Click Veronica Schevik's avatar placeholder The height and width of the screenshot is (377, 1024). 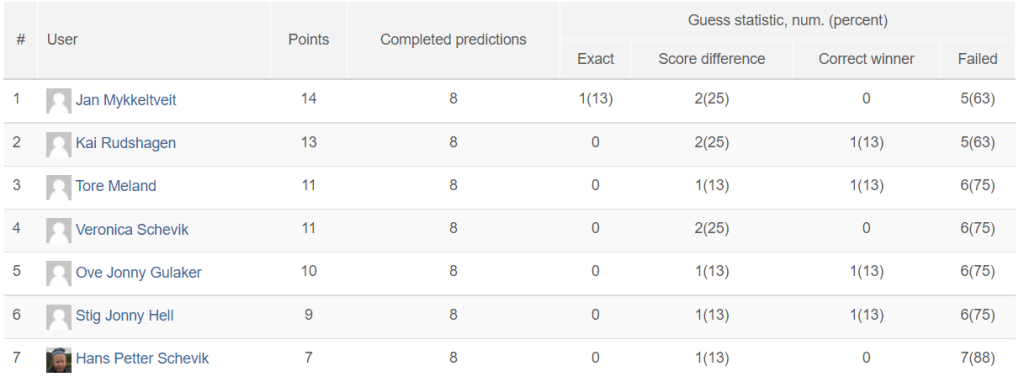(59, 231)
